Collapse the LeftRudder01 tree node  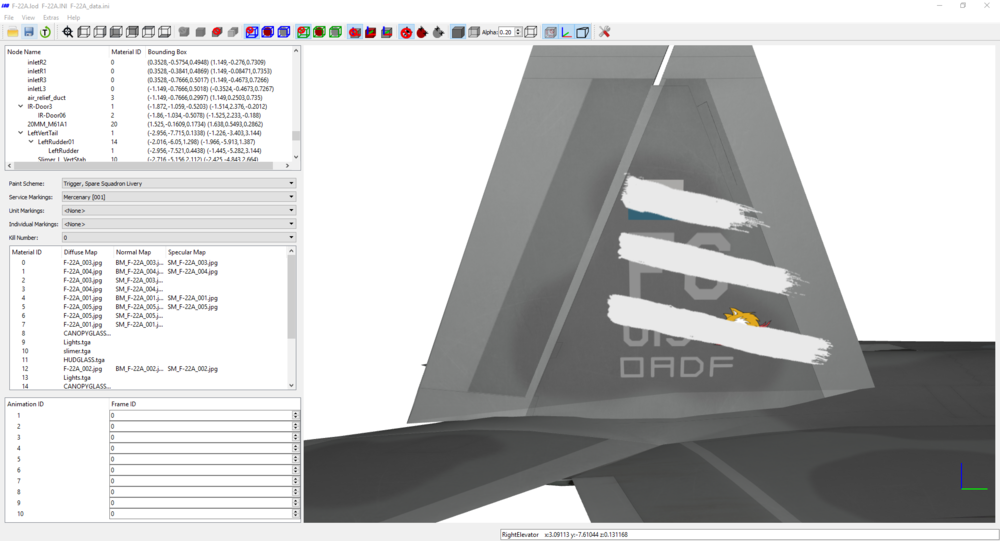(31, 142)
